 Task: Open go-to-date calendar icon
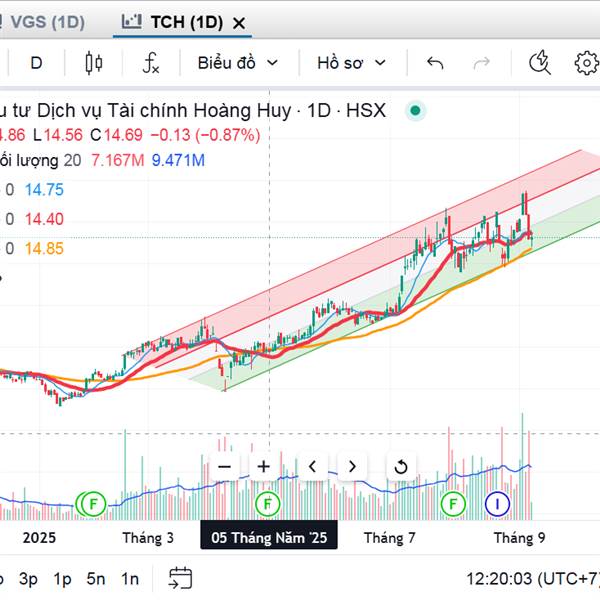(180, 577)
